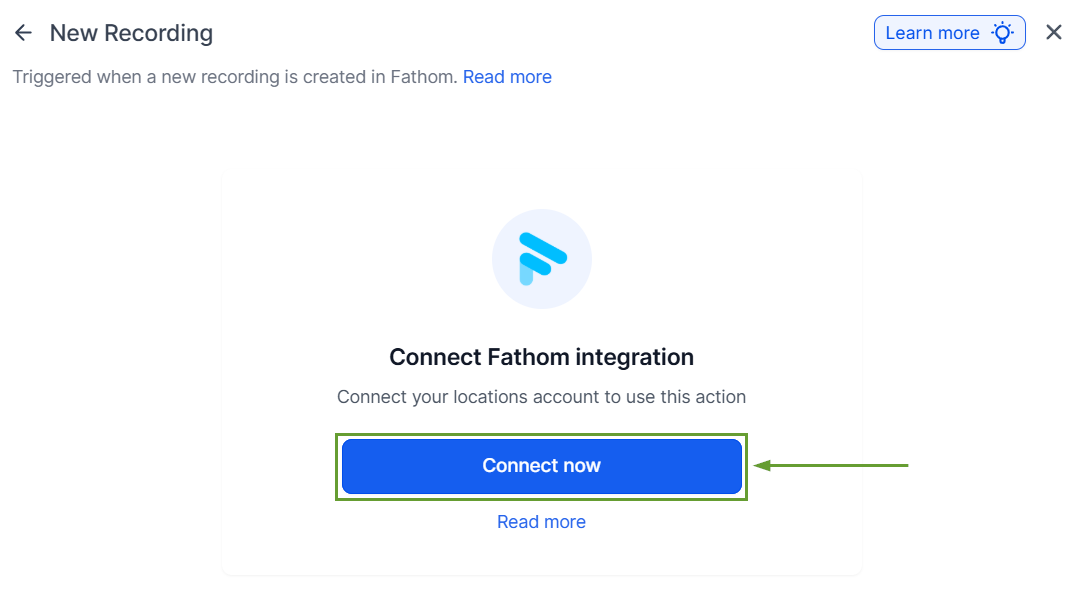Click the green arrow pointing at Connect now
The height and width of the screenshot is (589, 1085).
(x=840, y=465)
